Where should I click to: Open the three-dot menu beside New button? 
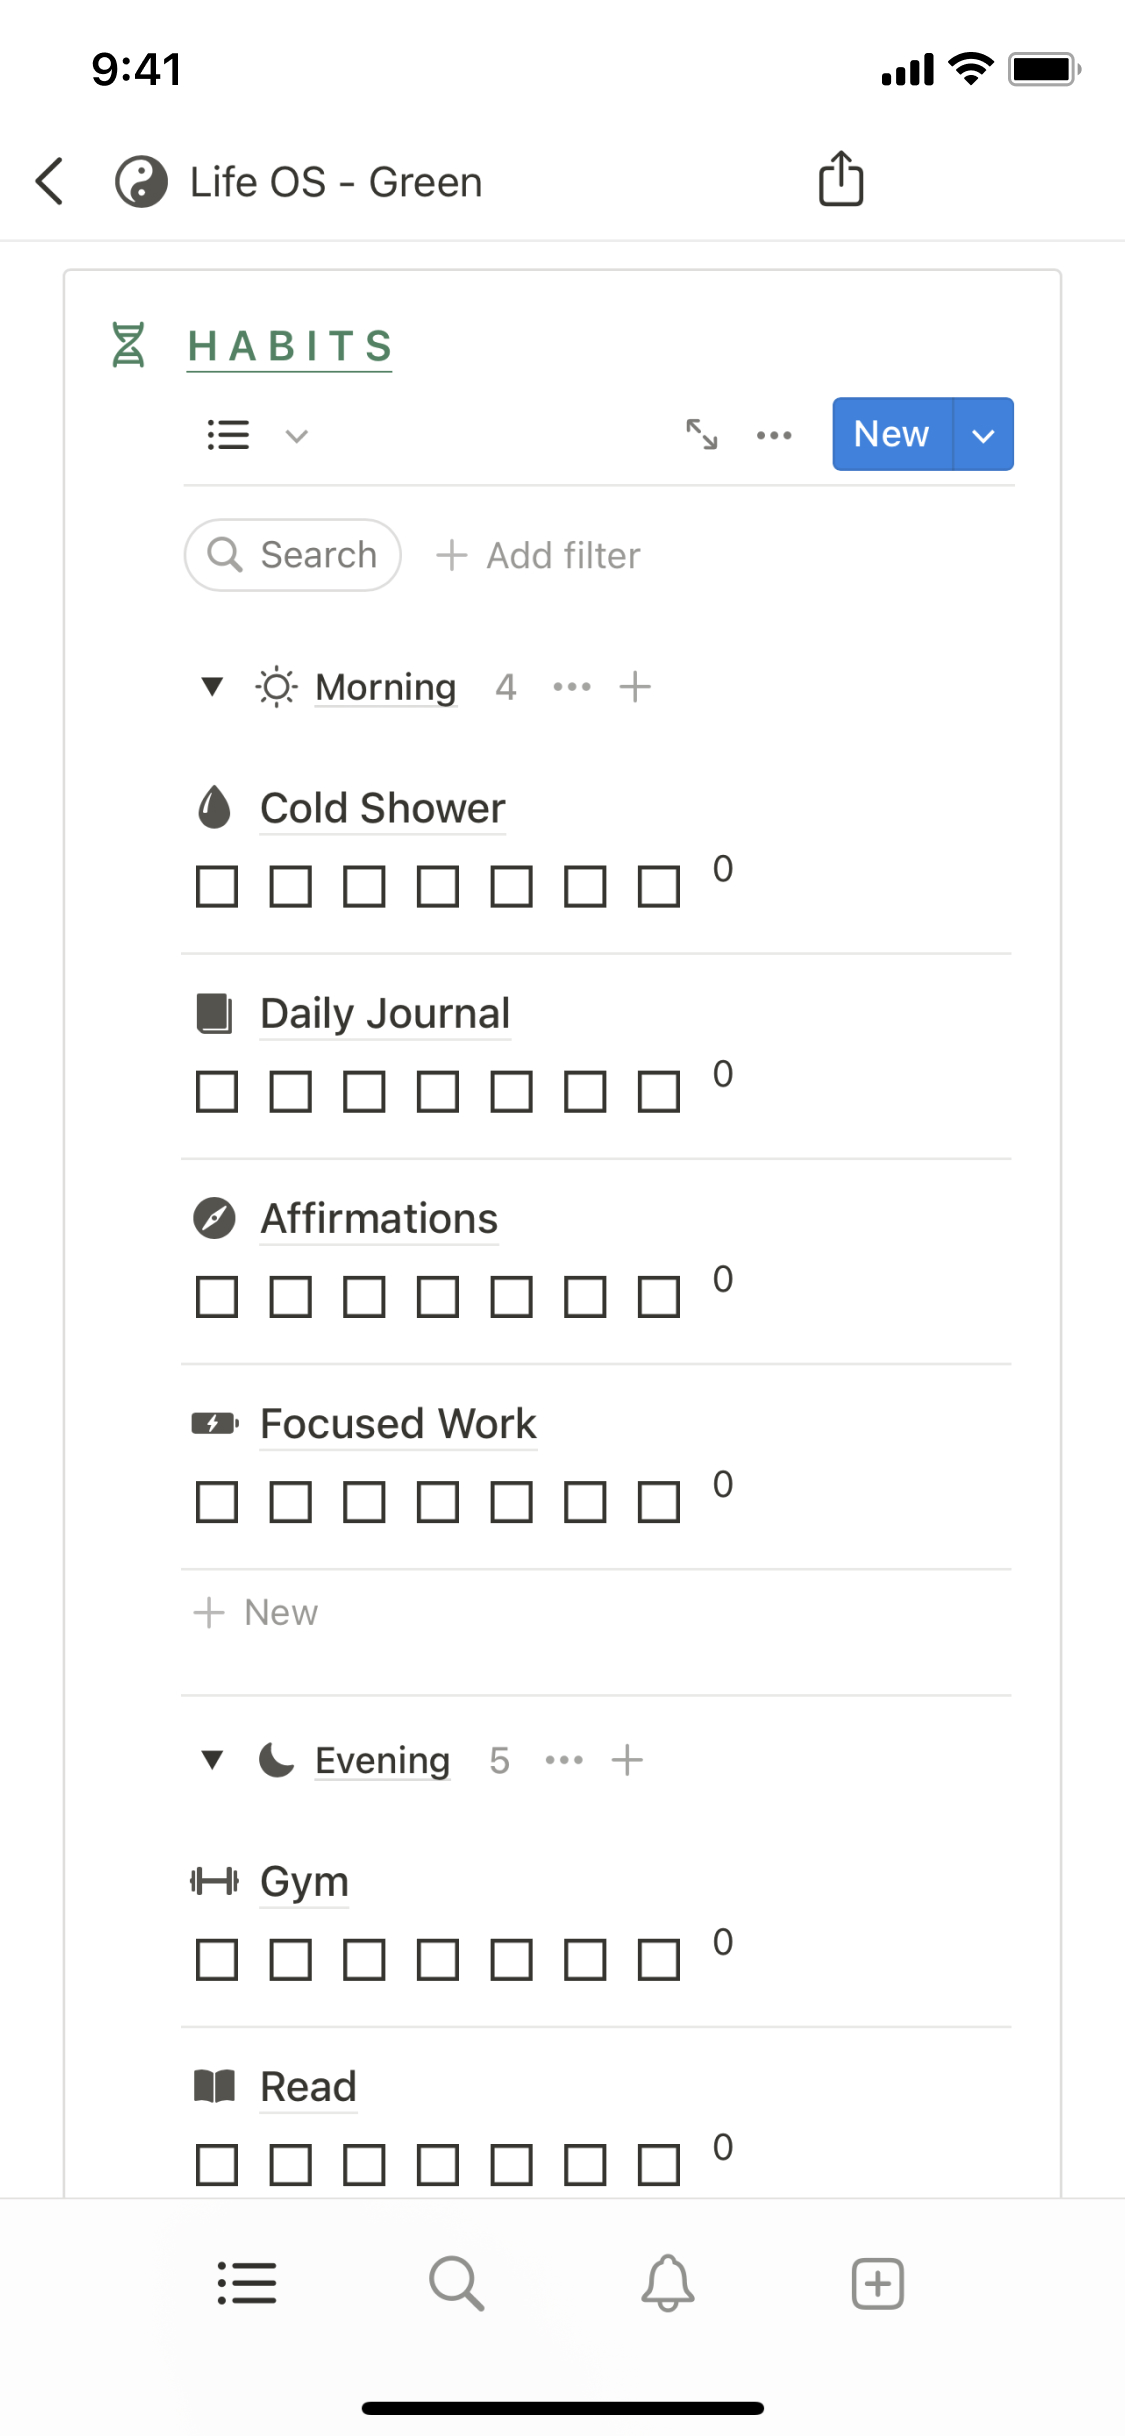[774, 435]
